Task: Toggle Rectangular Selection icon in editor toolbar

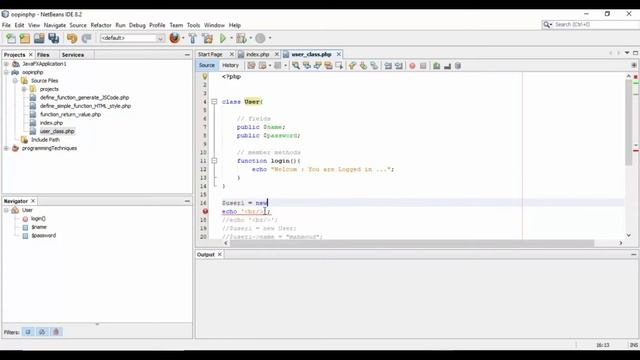Action: [339, 66]
